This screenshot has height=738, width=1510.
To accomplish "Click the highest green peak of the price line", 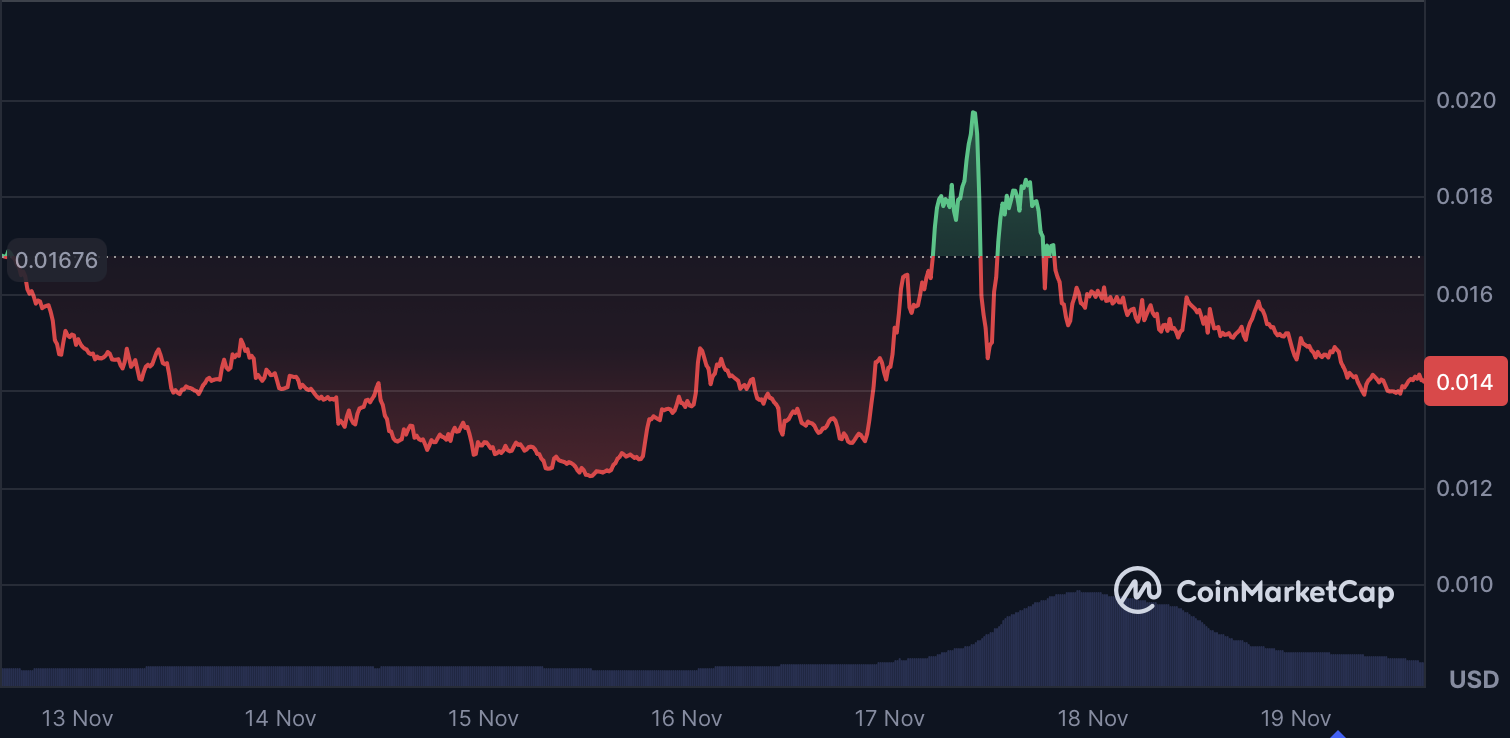I will point(973,113).
